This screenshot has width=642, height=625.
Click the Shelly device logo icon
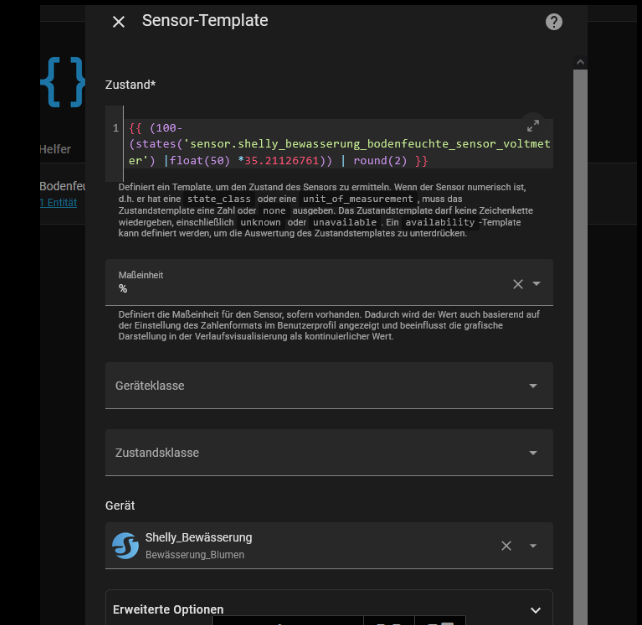[x=125, y=545]
